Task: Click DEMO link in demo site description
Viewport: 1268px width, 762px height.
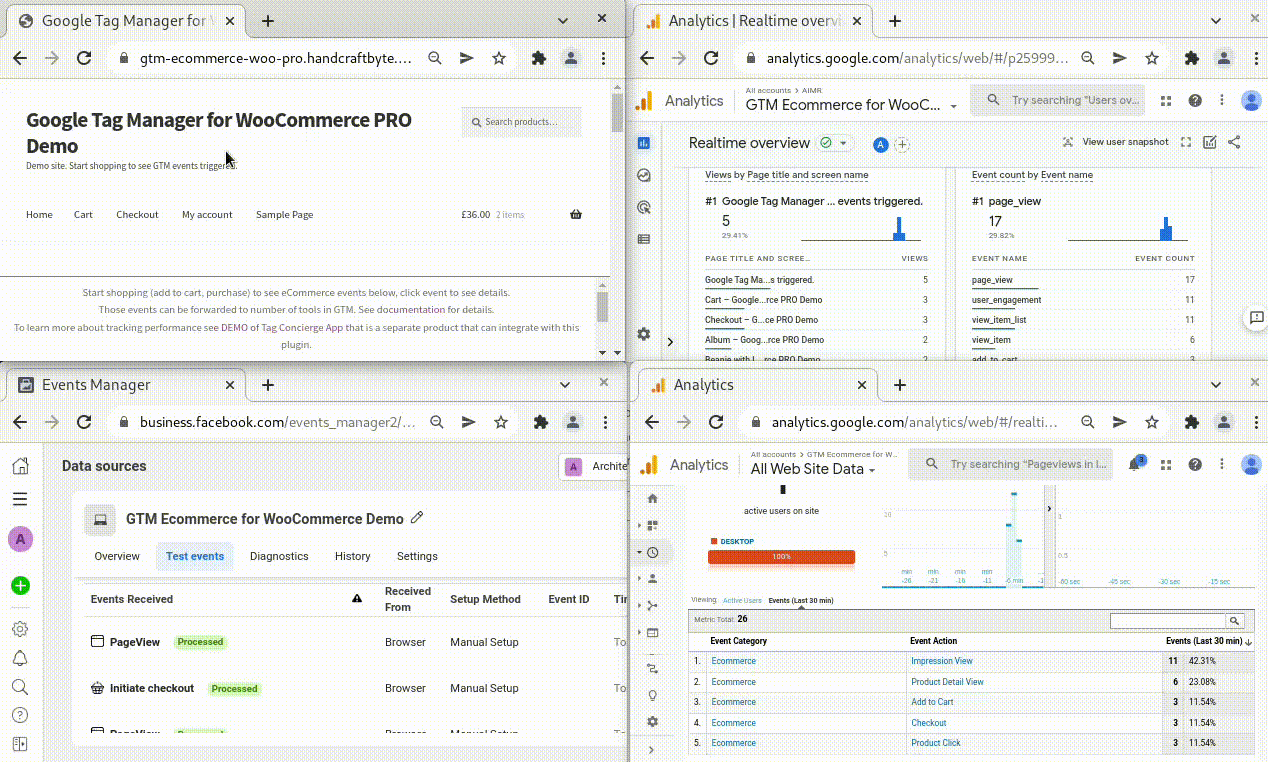Action: [233, 327]
